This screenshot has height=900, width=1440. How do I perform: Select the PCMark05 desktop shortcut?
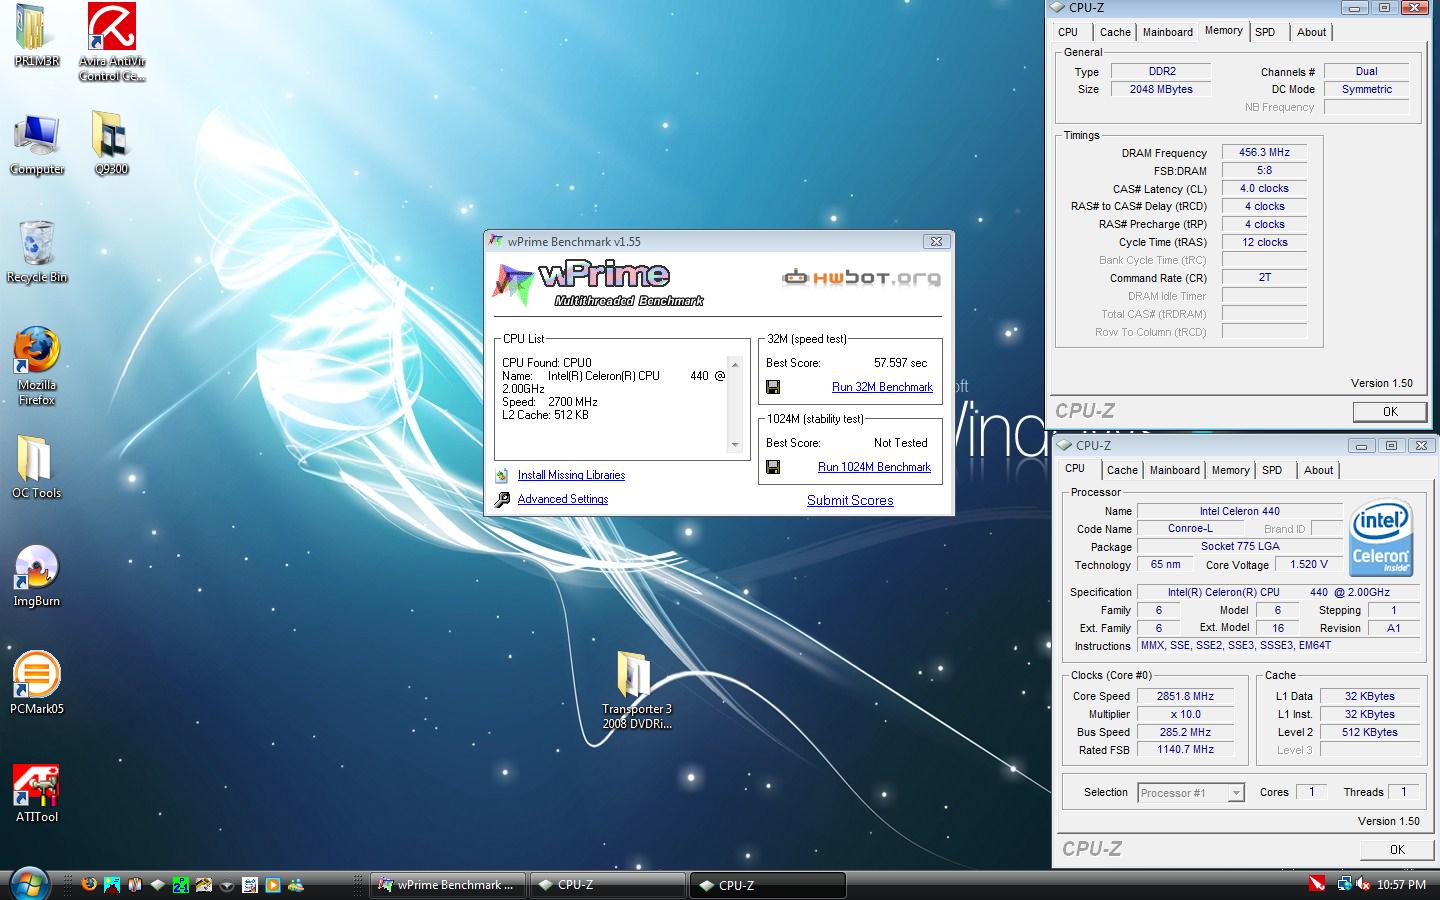click(37, 683)
